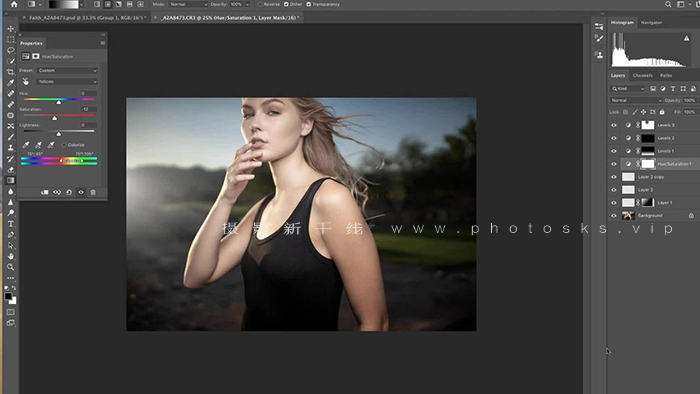
Task: Click the Saturation slider handle
Action: pos(54,118)
